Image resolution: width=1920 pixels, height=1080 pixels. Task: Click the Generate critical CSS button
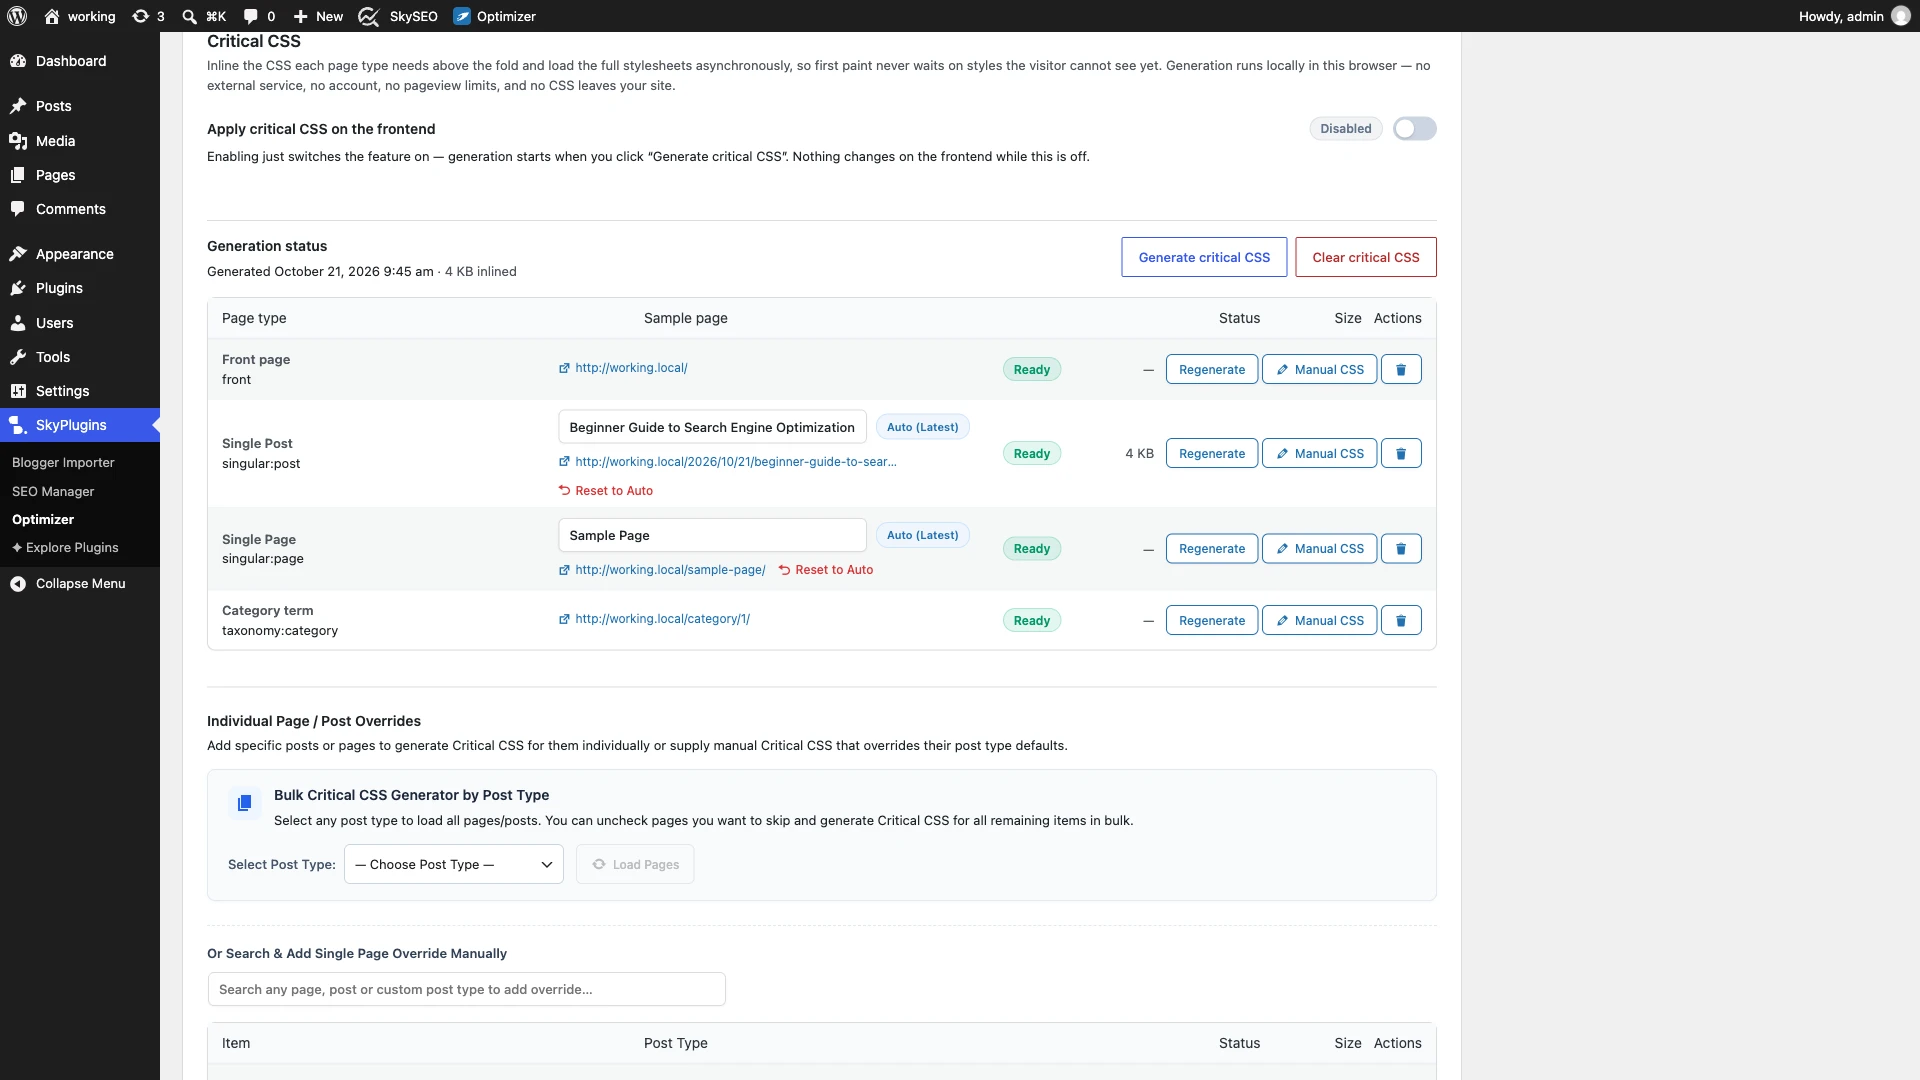(1204, 257)
